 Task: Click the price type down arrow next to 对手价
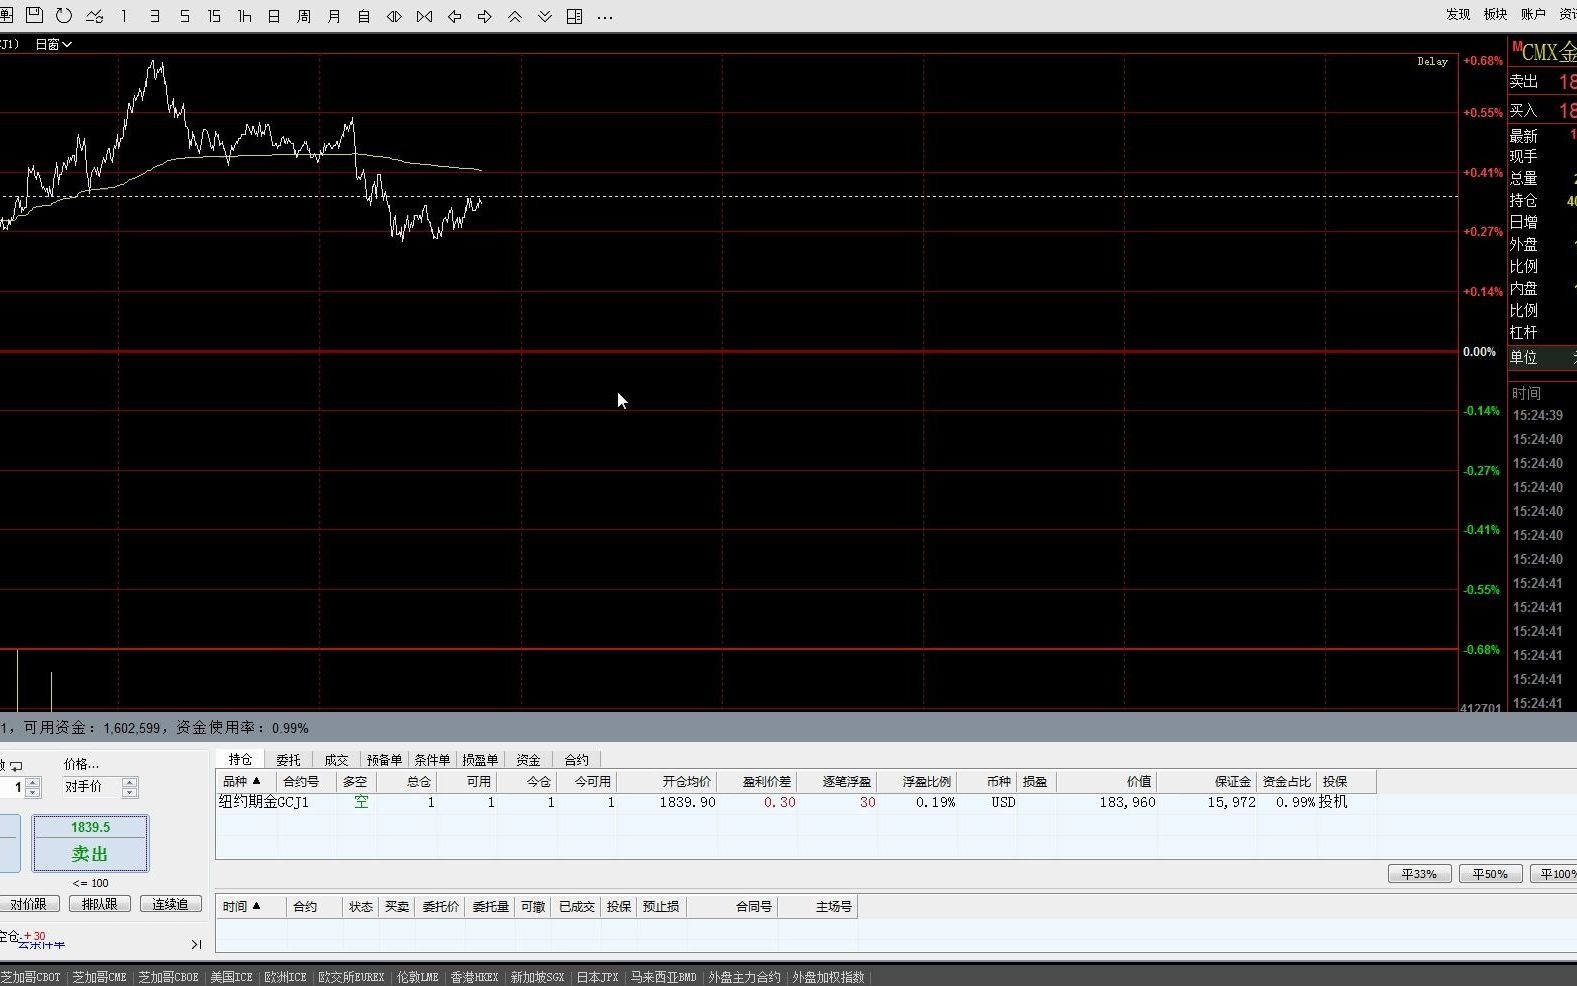[x=130, y=793]
